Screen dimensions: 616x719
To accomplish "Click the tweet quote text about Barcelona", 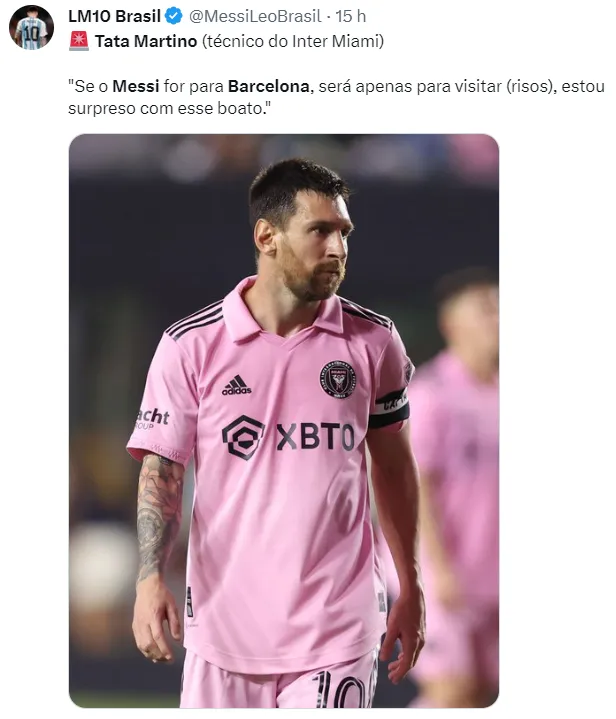I will pos(336,97).
